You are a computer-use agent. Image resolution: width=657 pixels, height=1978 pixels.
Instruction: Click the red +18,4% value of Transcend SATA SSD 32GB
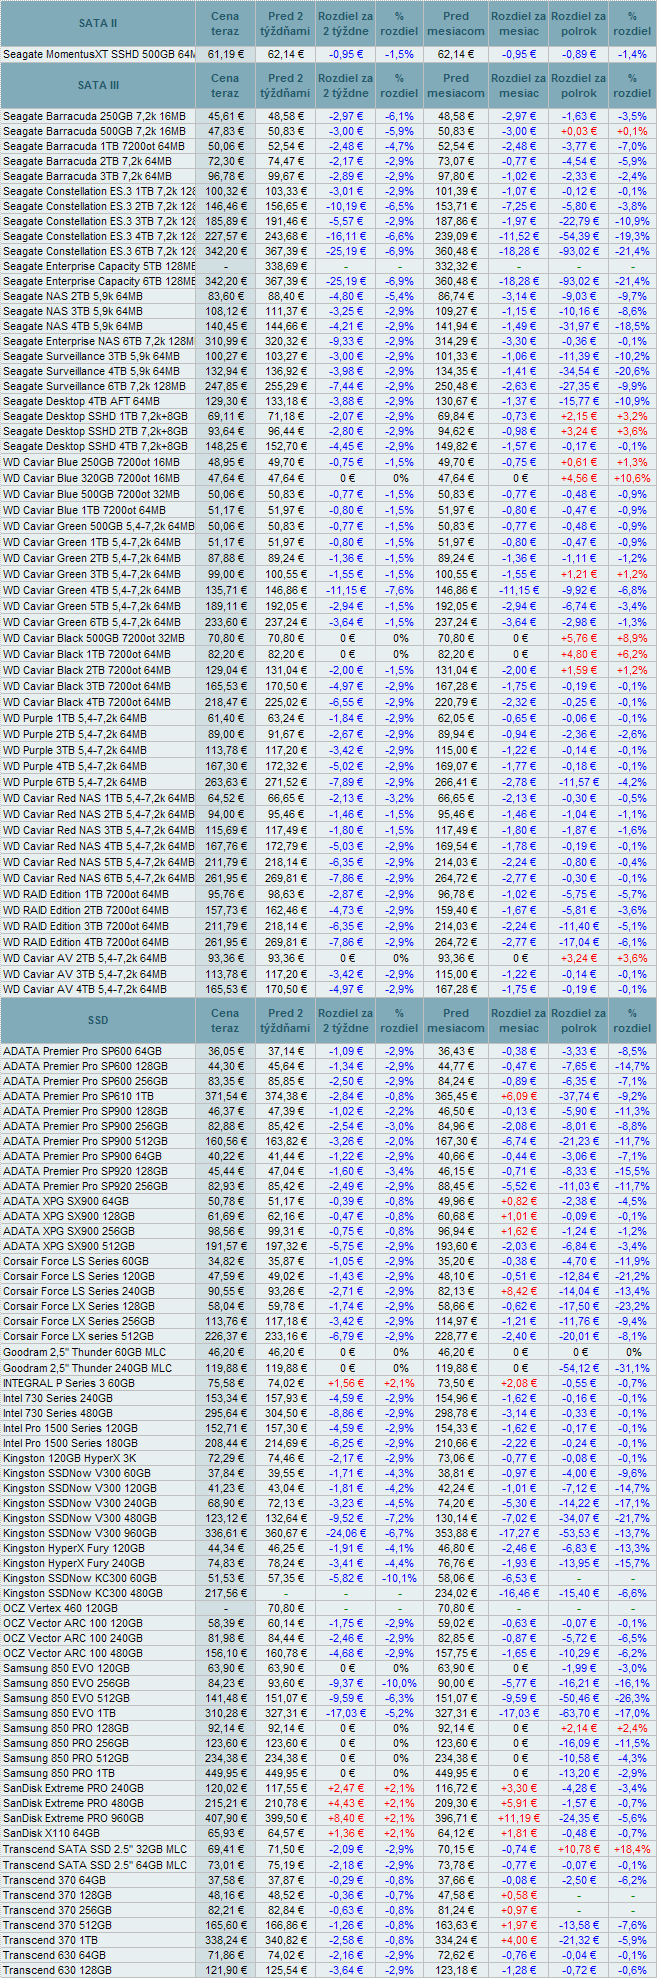[631, 1850]
